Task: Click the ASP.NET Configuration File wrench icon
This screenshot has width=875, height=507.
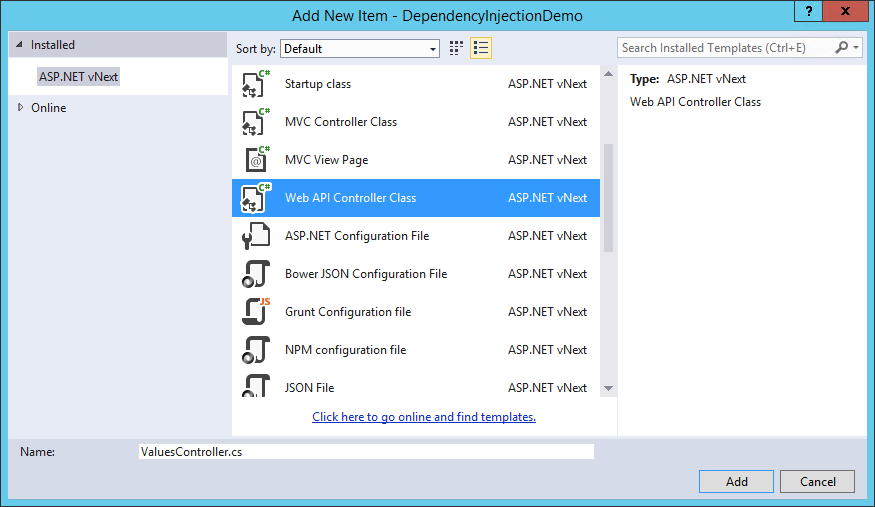Action: point(256,236)
